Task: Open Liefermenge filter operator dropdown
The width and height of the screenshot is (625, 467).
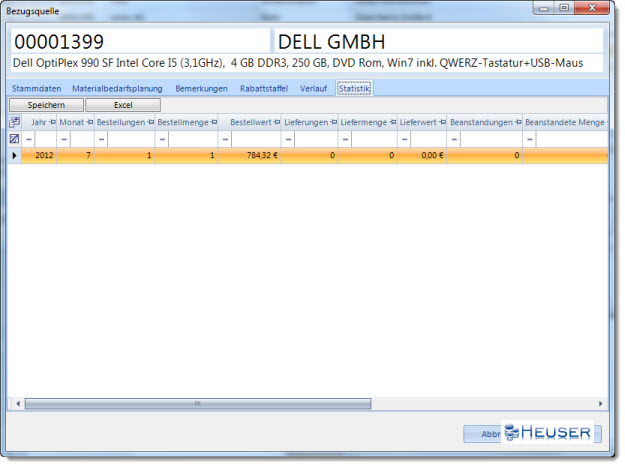Action: pyautogui.click(x=345, y=139)
